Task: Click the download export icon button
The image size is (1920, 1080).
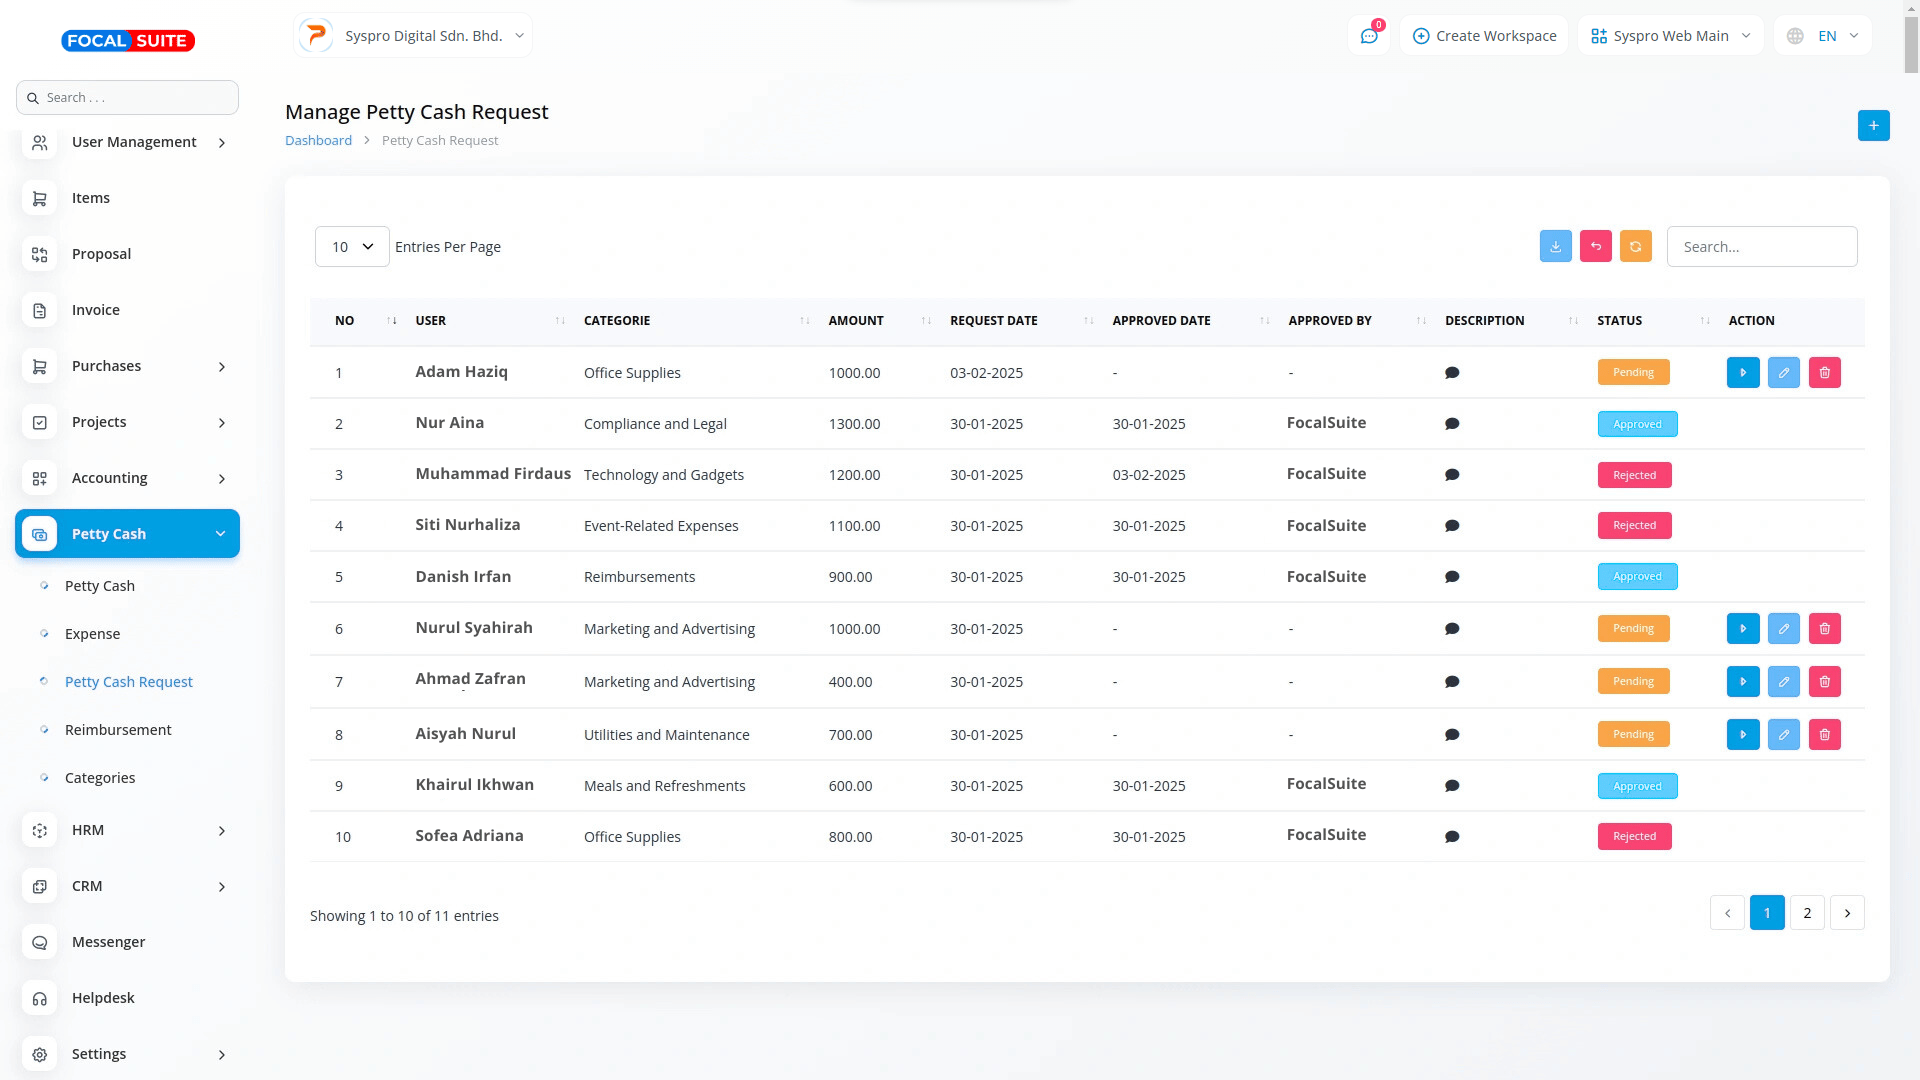Action: click(x=1555, y=246)
